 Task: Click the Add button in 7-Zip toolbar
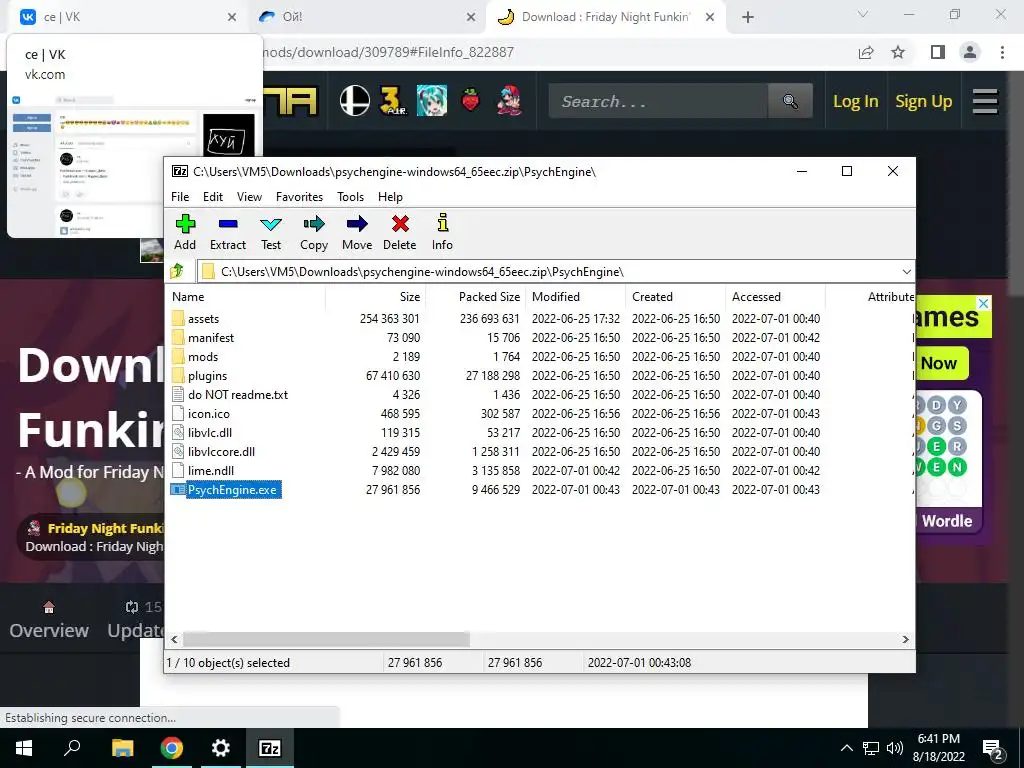pos(185,232)
